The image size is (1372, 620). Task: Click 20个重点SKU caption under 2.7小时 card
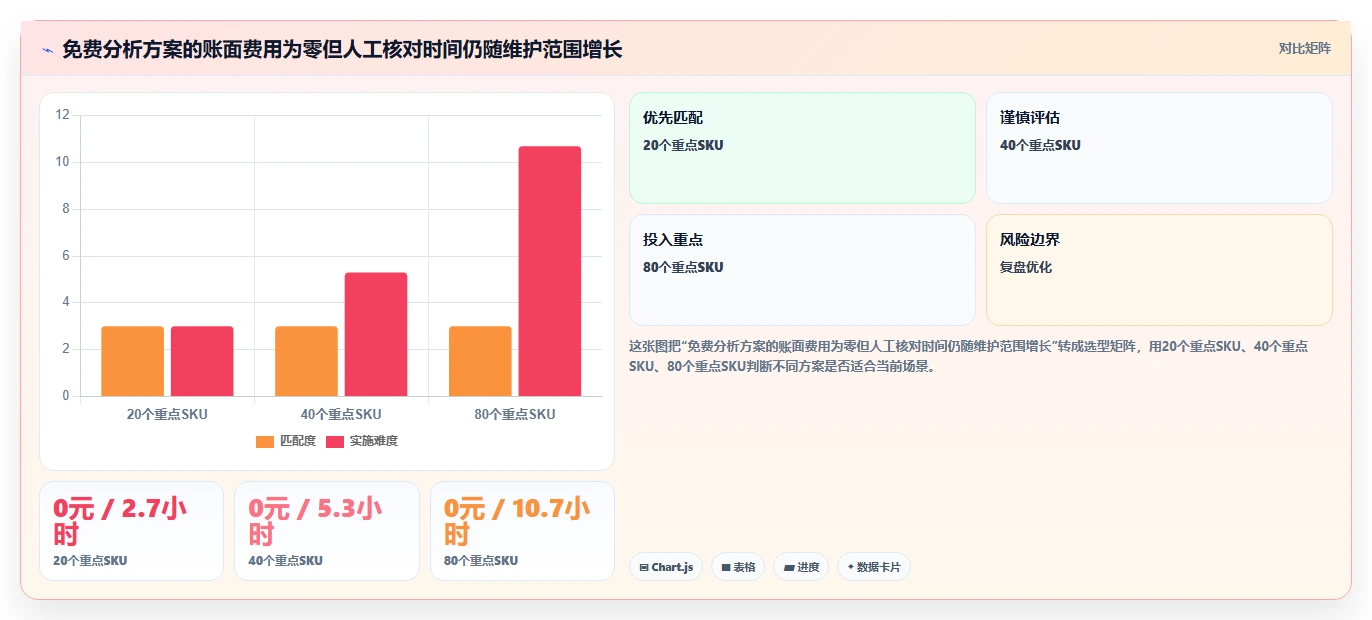pos(90,561)
